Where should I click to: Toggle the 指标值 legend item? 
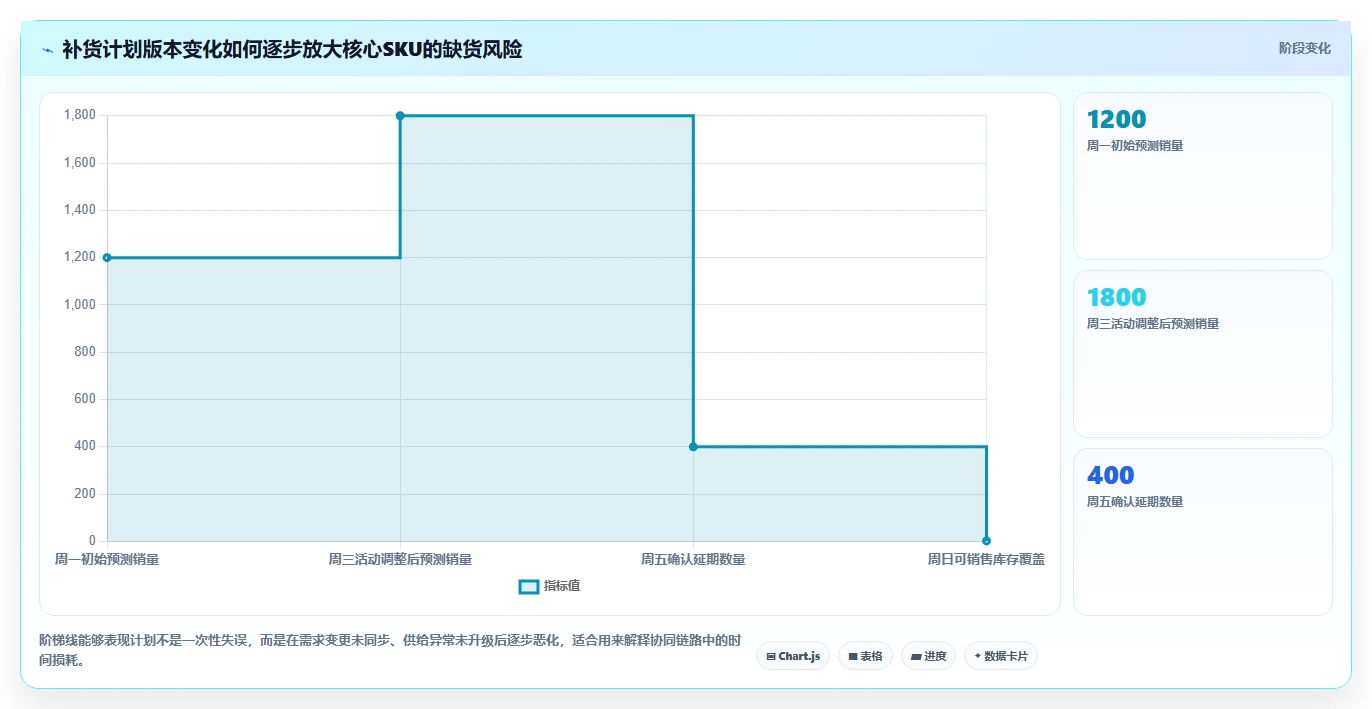[x=549, y=586]
